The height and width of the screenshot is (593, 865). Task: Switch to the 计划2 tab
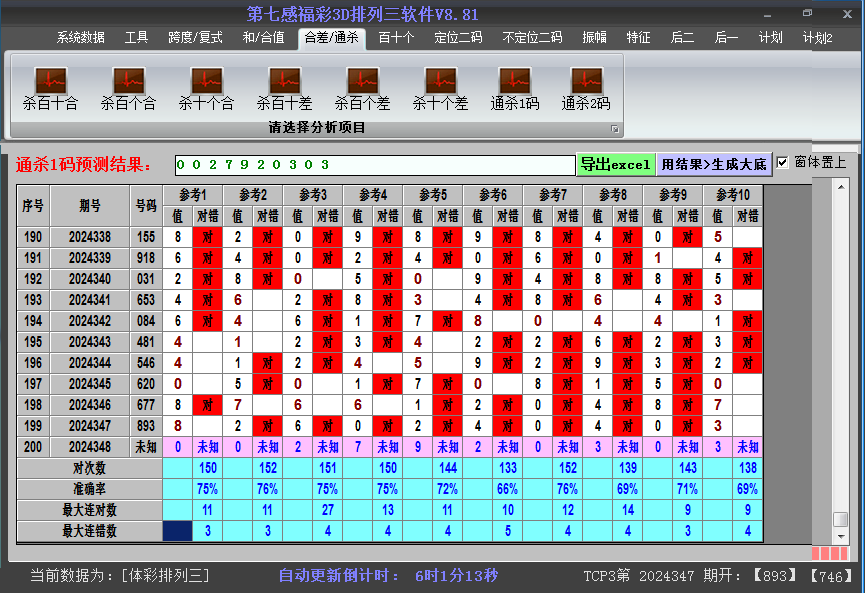point(818,38)
